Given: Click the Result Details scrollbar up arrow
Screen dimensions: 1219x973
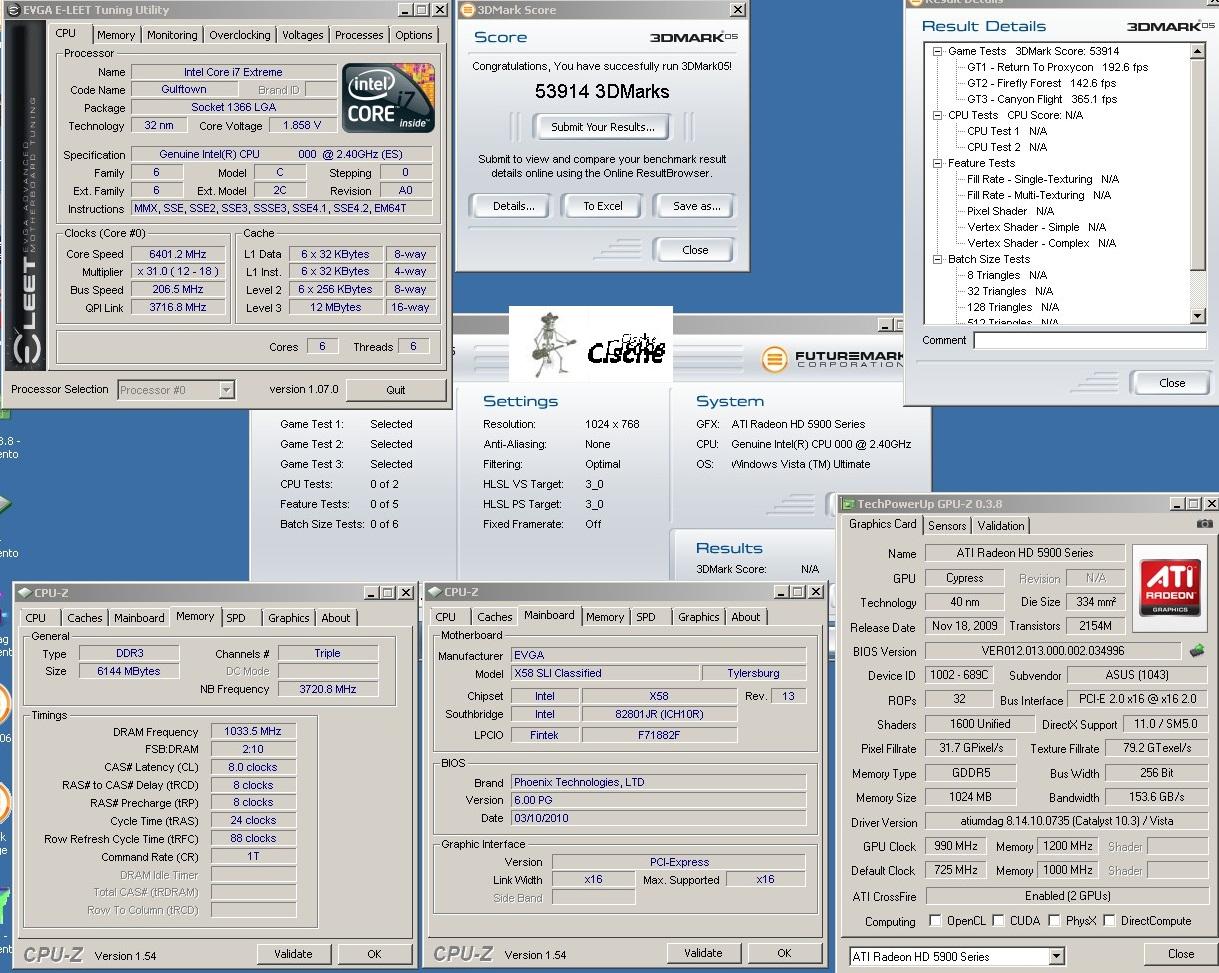Looking at the screenshot, I should click(1198, 51).
